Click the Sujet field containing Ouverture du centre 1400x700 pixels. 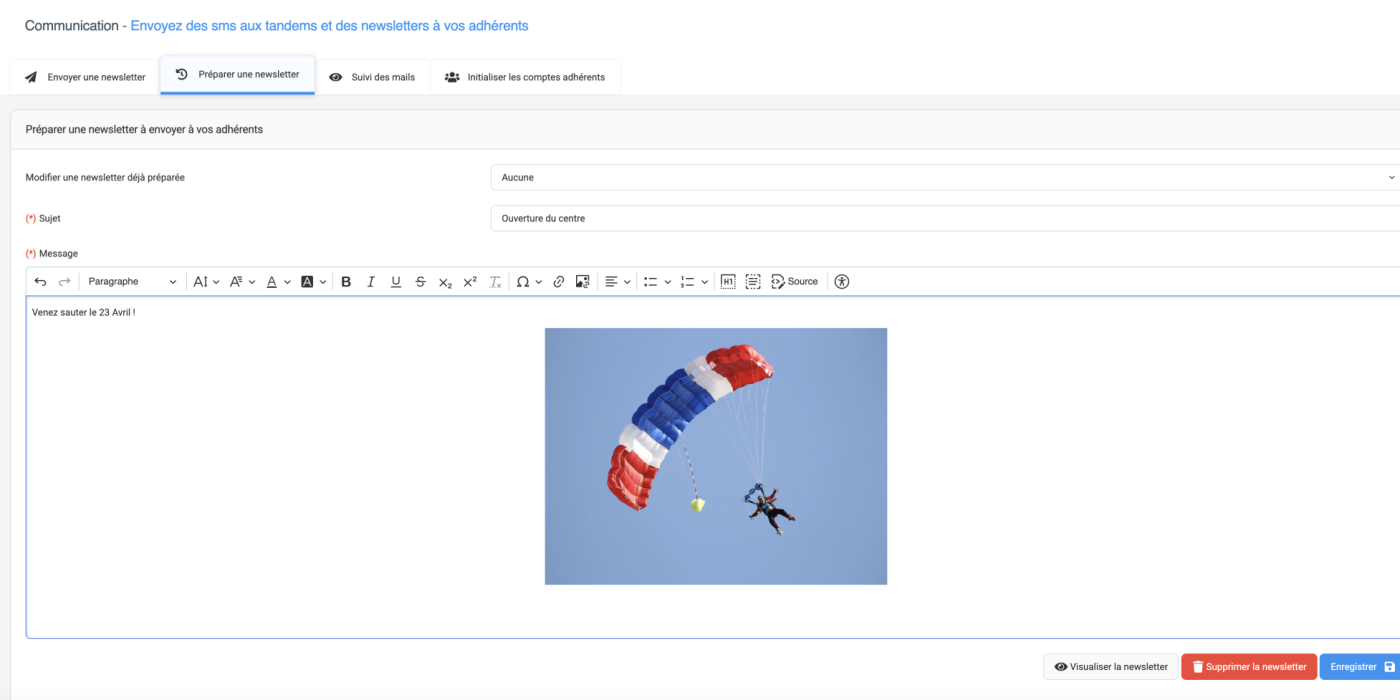tap(945, 218)
